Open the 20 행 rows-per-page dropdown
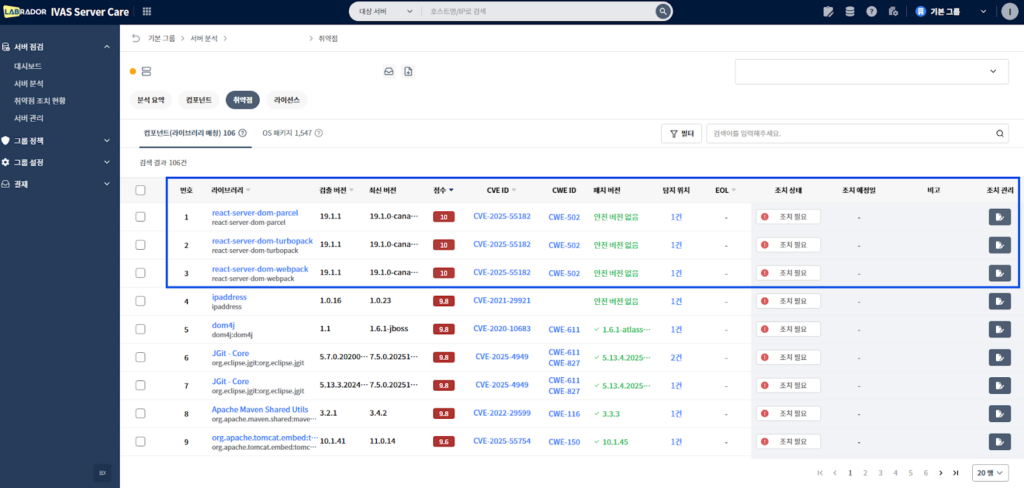Viewport: 1024px width, 488px height. pos(991,472)
